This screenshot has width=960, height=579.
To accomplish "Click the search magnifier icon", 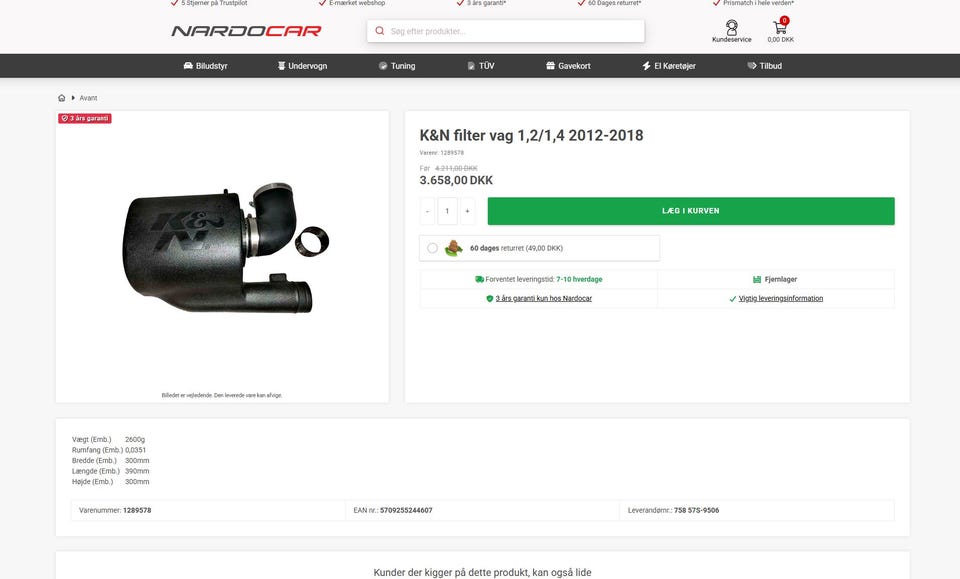I will point(380,31).
